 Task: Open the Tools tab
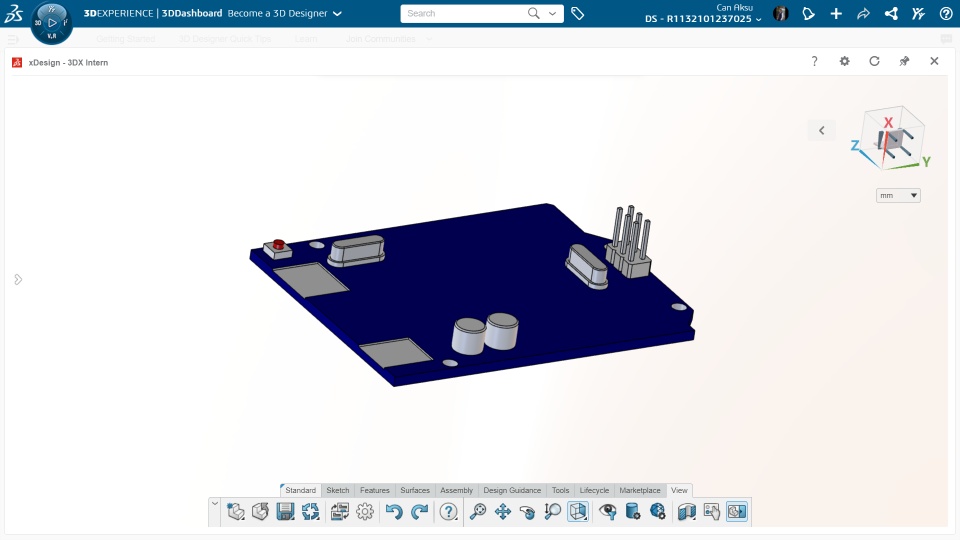click(560, 490)
